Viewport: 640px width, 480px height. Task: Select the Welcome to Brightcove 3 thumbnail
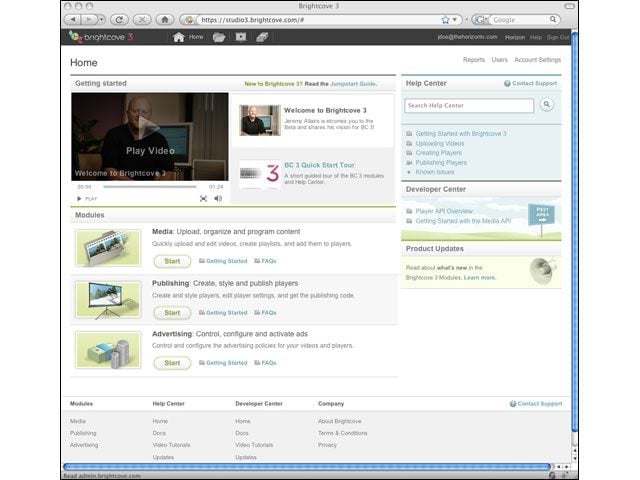260,120
